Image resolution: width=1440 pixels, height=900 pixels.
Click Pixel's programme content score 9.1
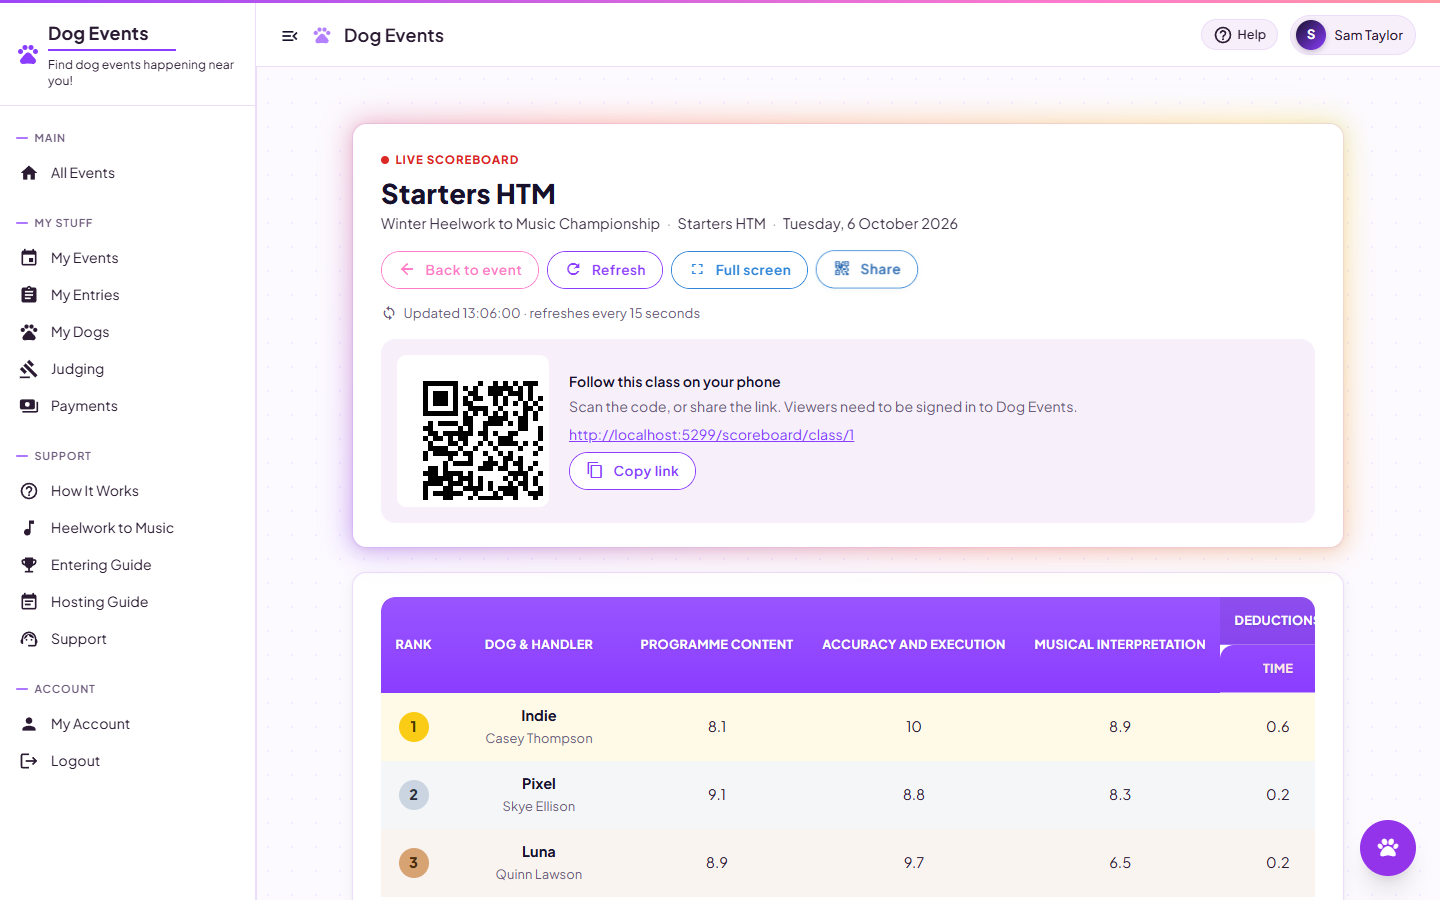point(717,795)
